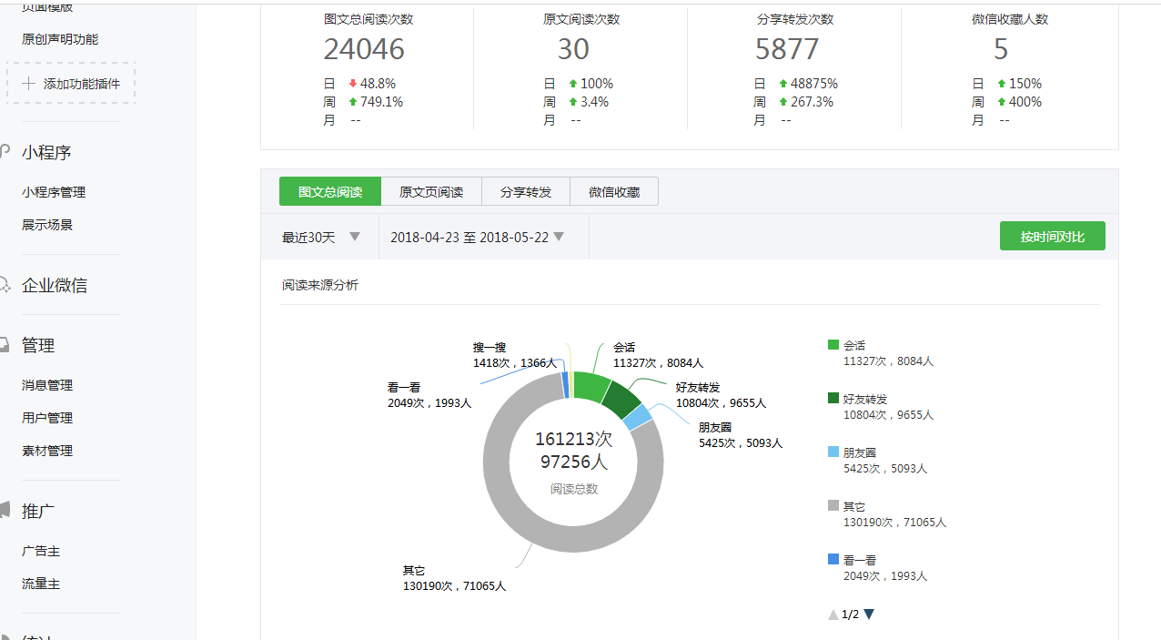This screenshot has width=1161, height=640.
Task: Go to previous legend page arrow
Action: point(833,614)
